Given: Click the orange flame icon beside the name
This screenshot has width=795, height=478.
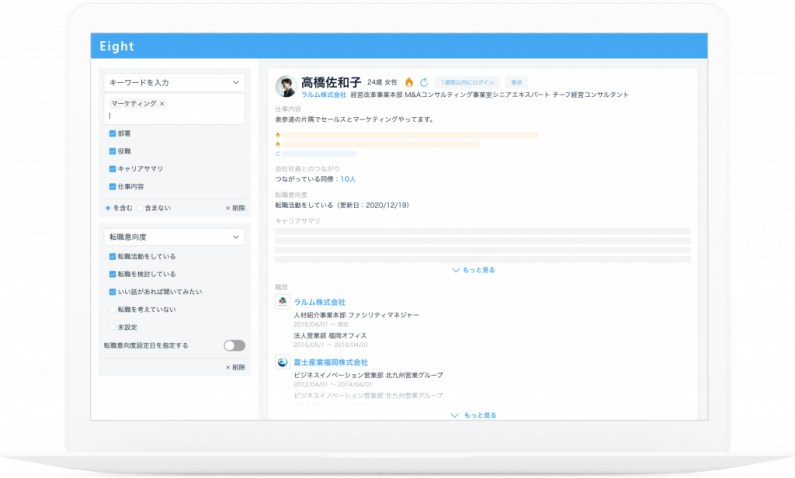Looking at the screenshot, I should point(409,82).
